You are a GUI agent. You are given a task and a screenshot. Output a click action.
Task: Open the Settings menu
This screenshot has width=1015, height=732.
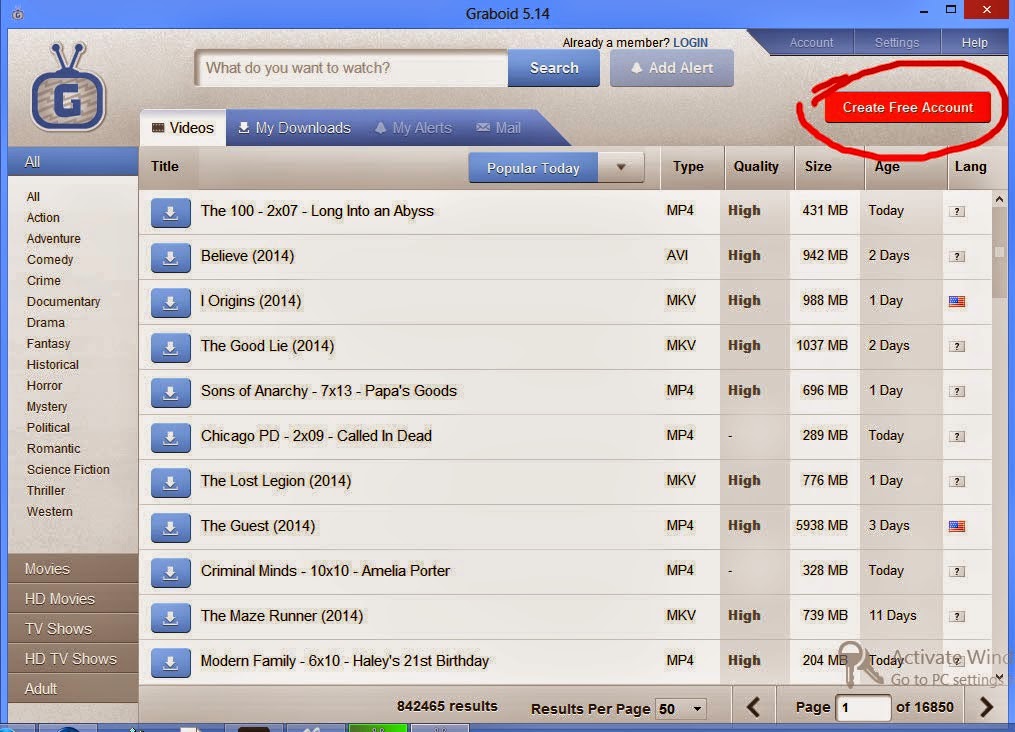pos(897,43)
